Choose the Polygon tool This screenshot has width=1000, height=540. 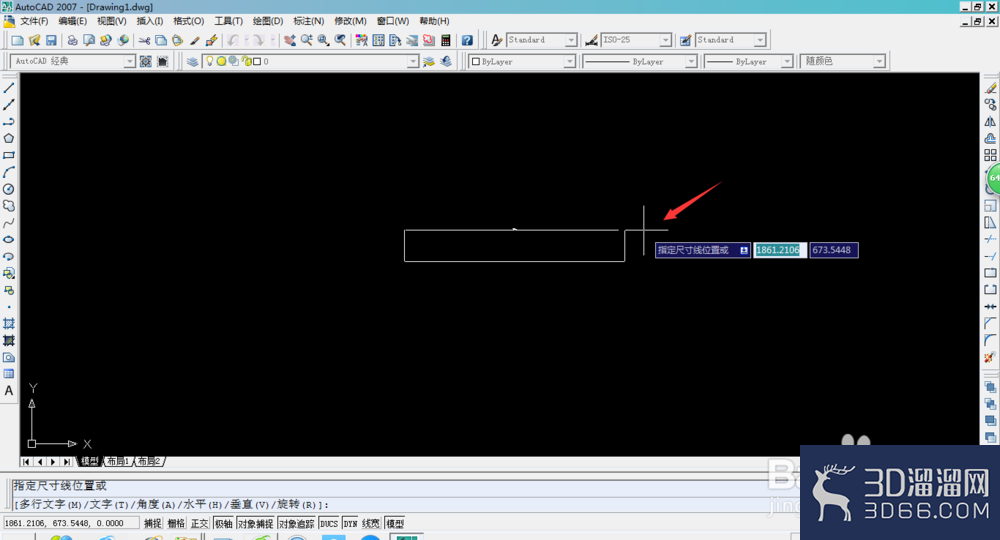click(9, 138)
